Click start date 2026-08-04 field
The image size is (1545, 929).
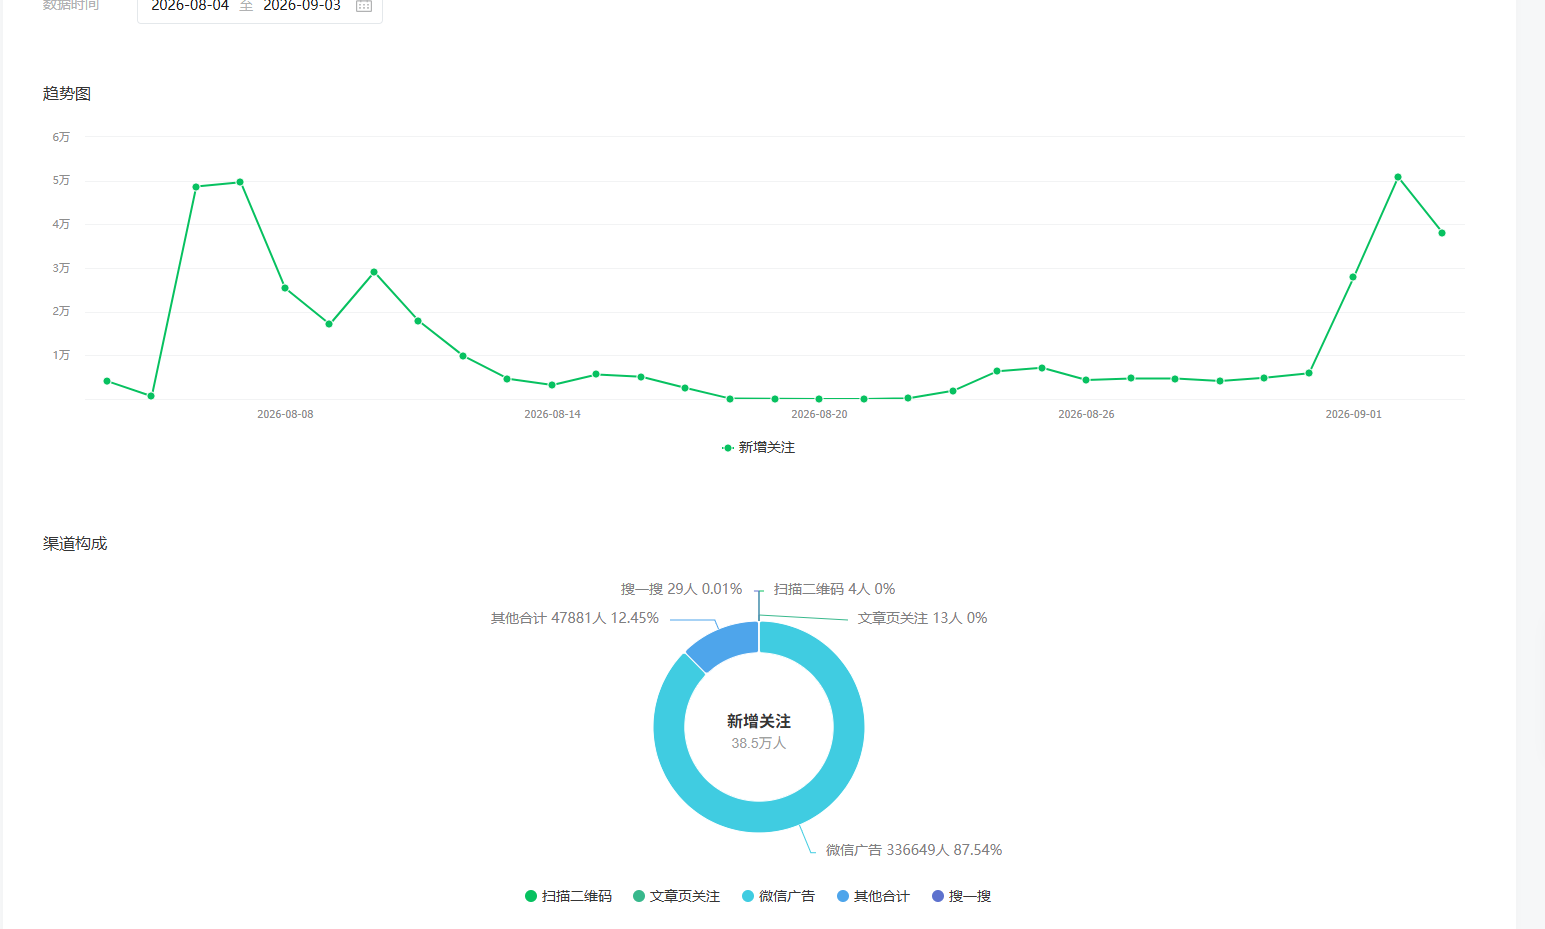pos(190,6)
